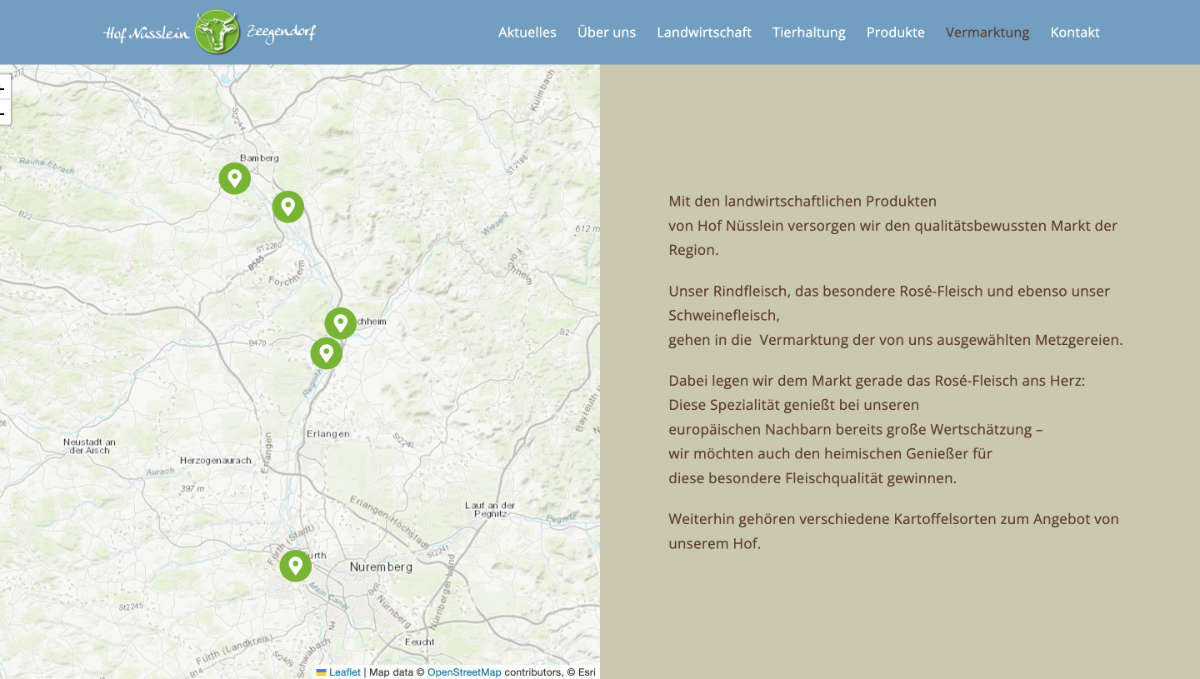
Task: Click the green cow logo icon
Action: click(x=216, y=32)
